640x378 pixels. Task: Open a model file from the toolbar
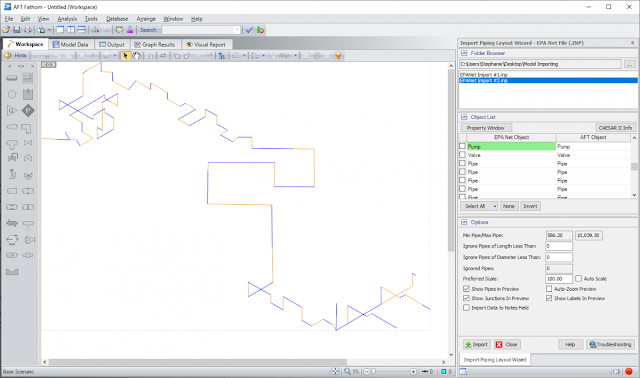[6, 30]
